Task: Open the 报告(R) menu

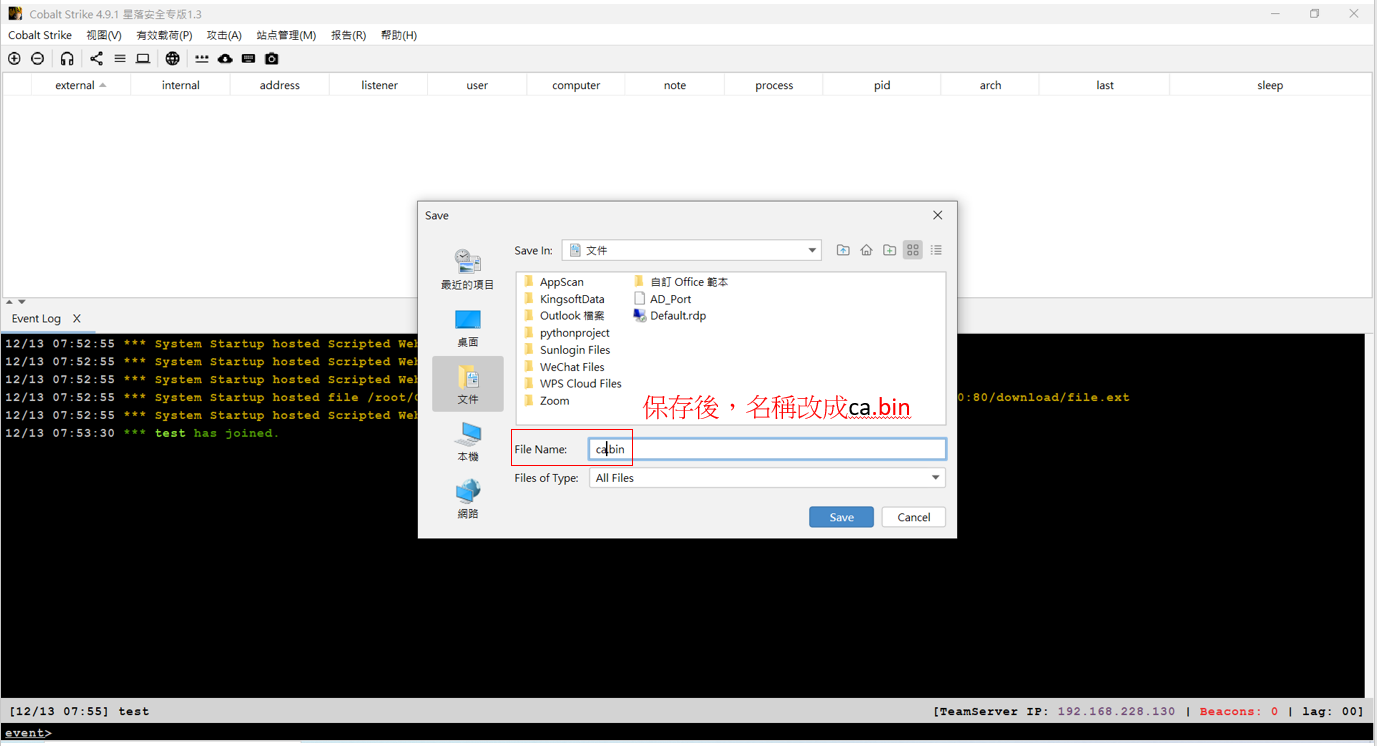Action: (348, 35)
